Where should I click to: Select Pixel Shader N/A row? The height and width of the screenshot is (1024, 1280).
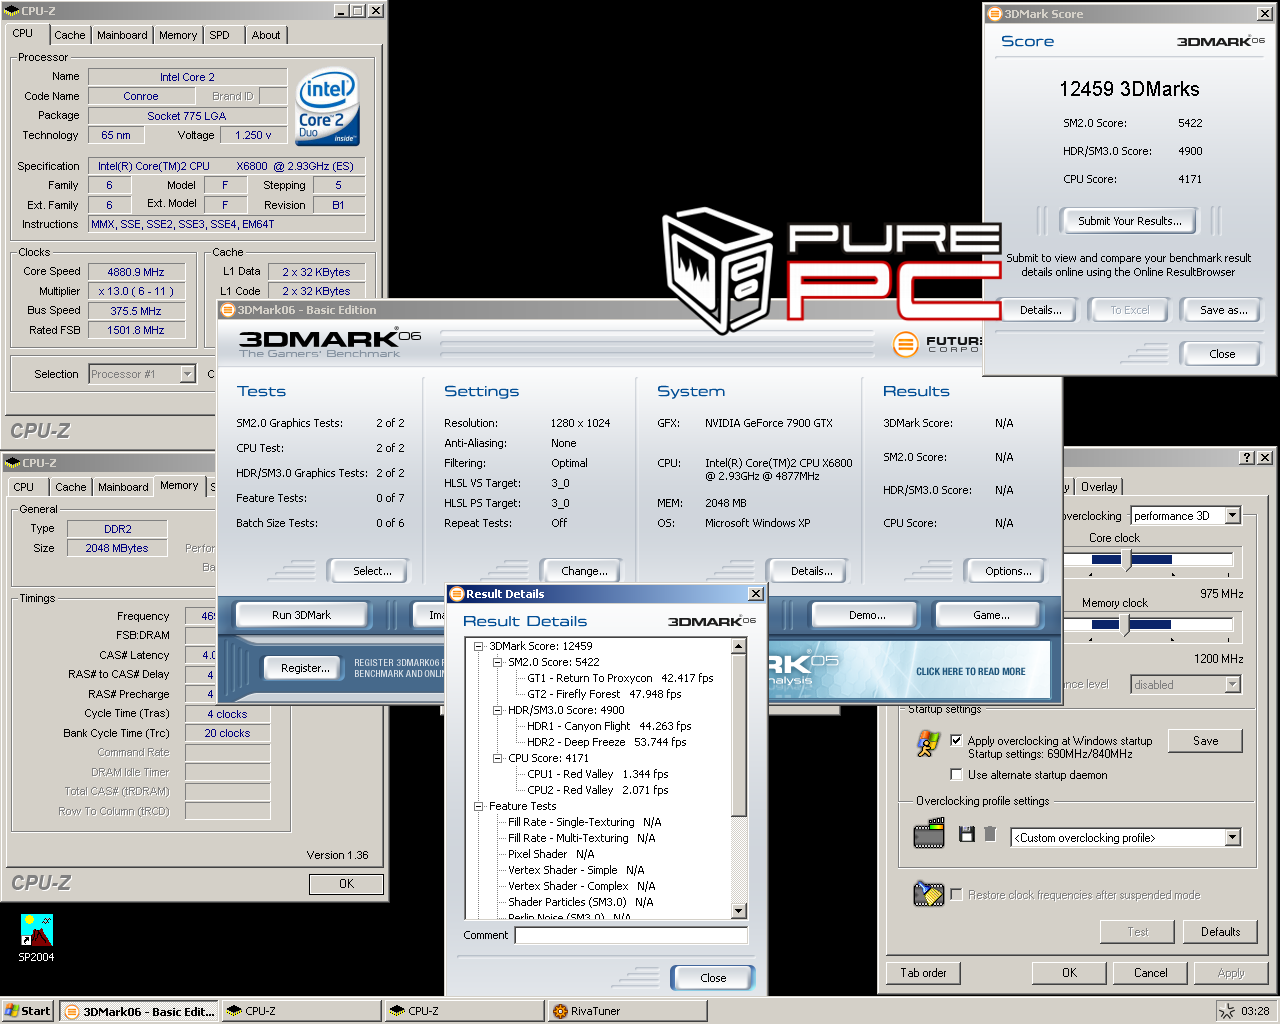point(551,854)
